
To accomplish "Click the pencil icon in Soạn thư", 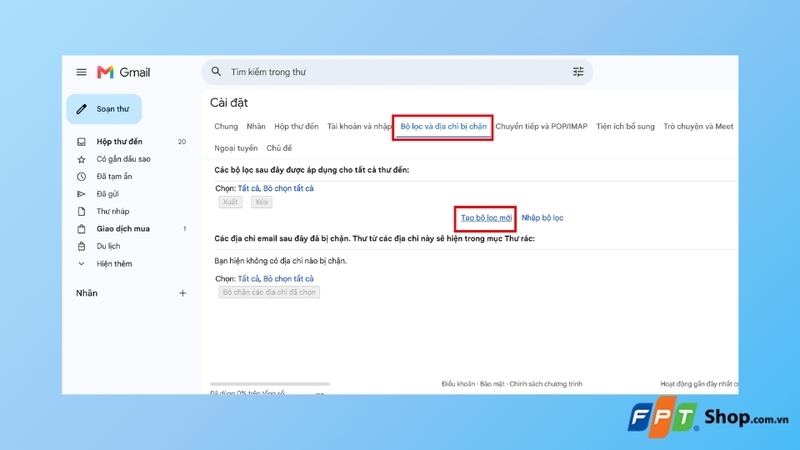I will click(82, 109).
